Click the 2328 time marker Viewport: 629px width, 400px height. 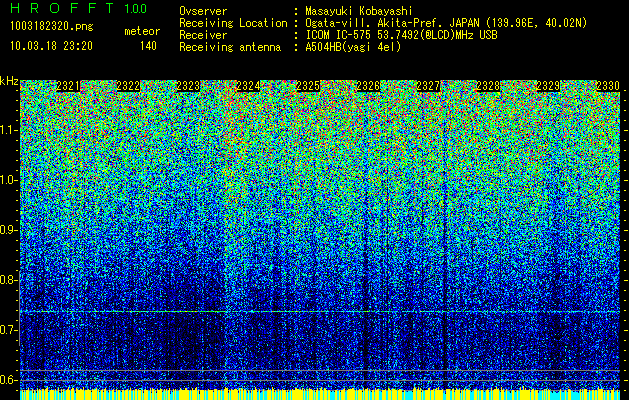(x=488, y=85)
